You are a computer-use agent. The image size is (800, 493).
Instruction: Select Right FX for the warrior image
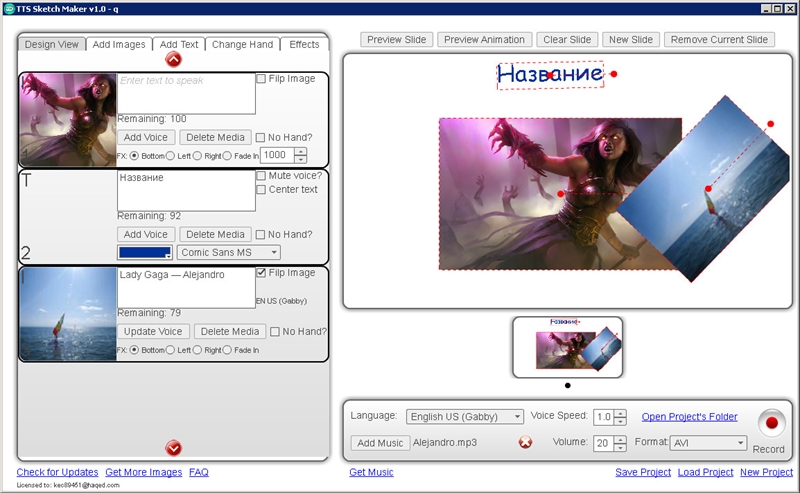(197, 156)
